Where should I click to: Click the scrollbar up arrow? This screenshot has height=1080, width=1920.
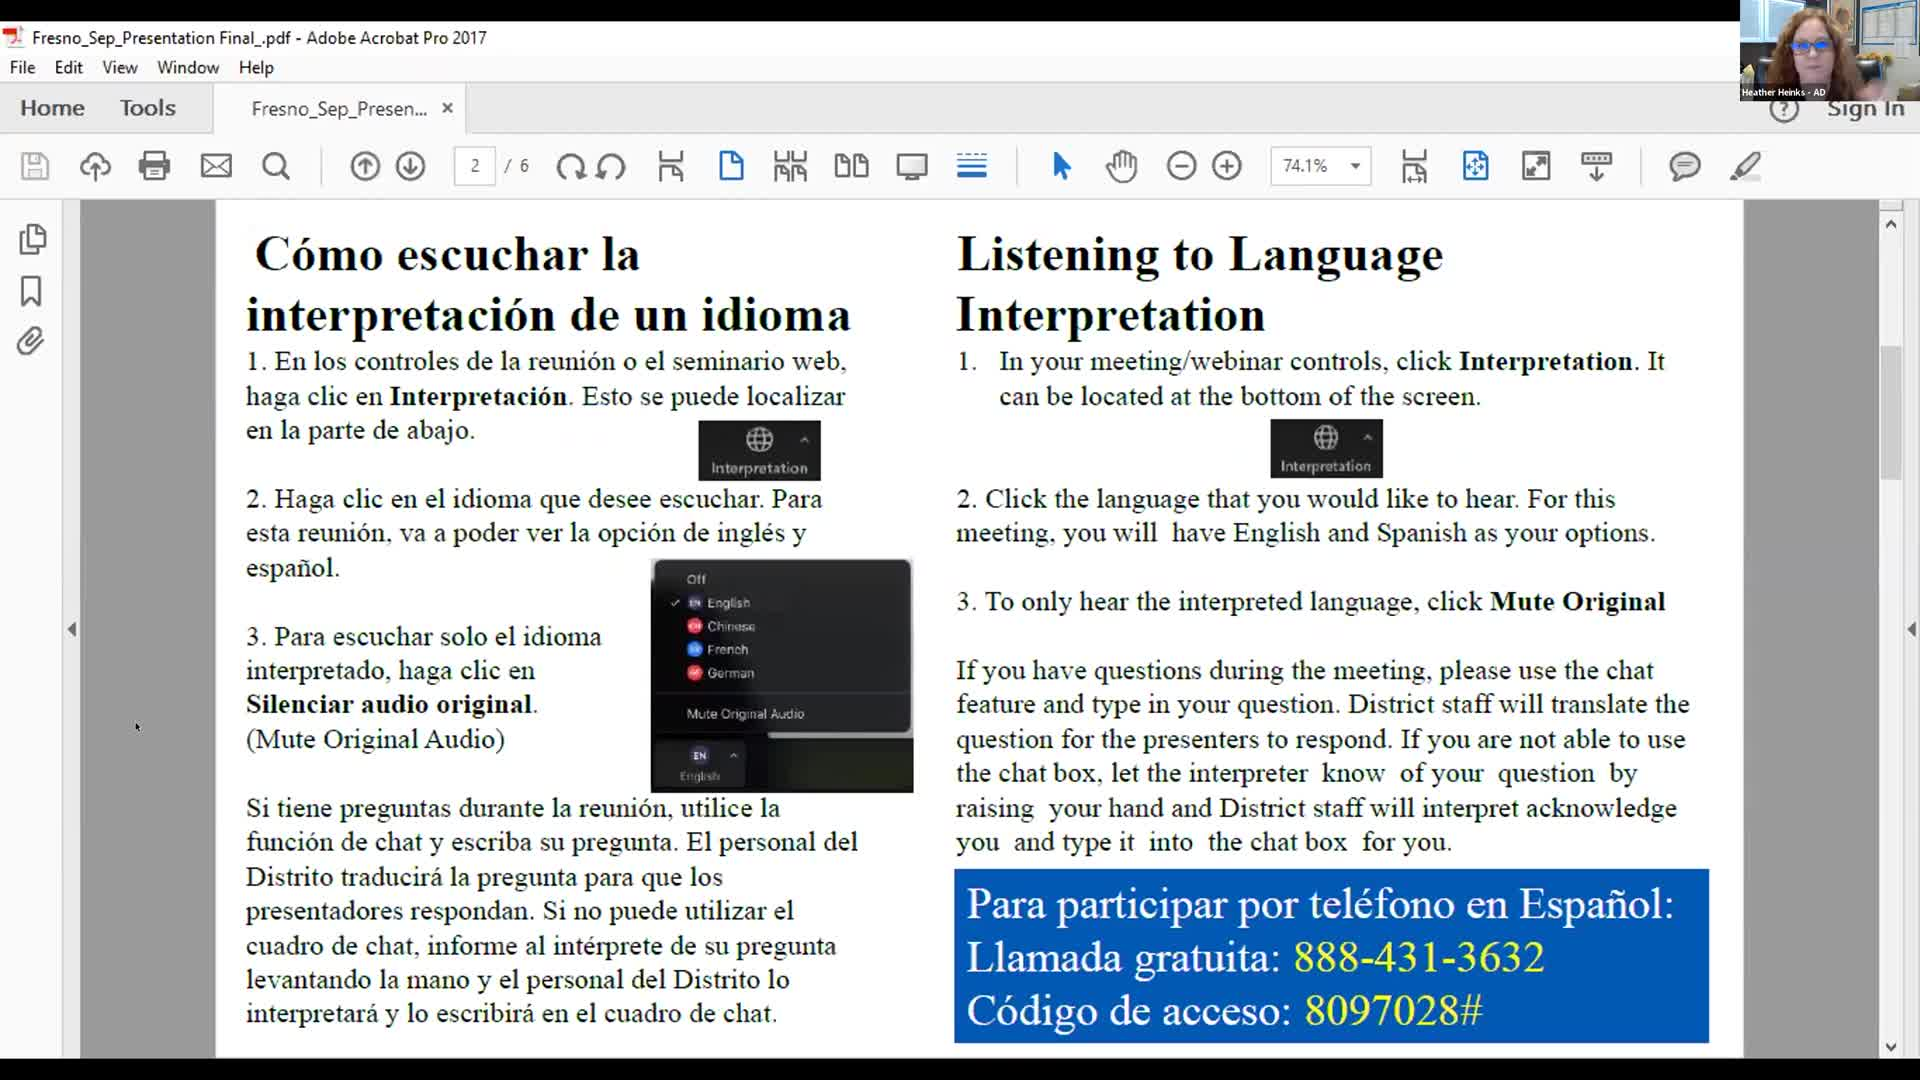point(1890,224)
